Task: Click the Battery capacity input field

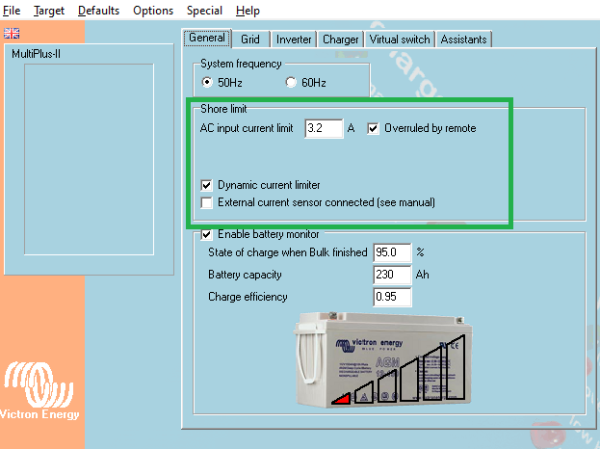Action: (x=392, y=274)
